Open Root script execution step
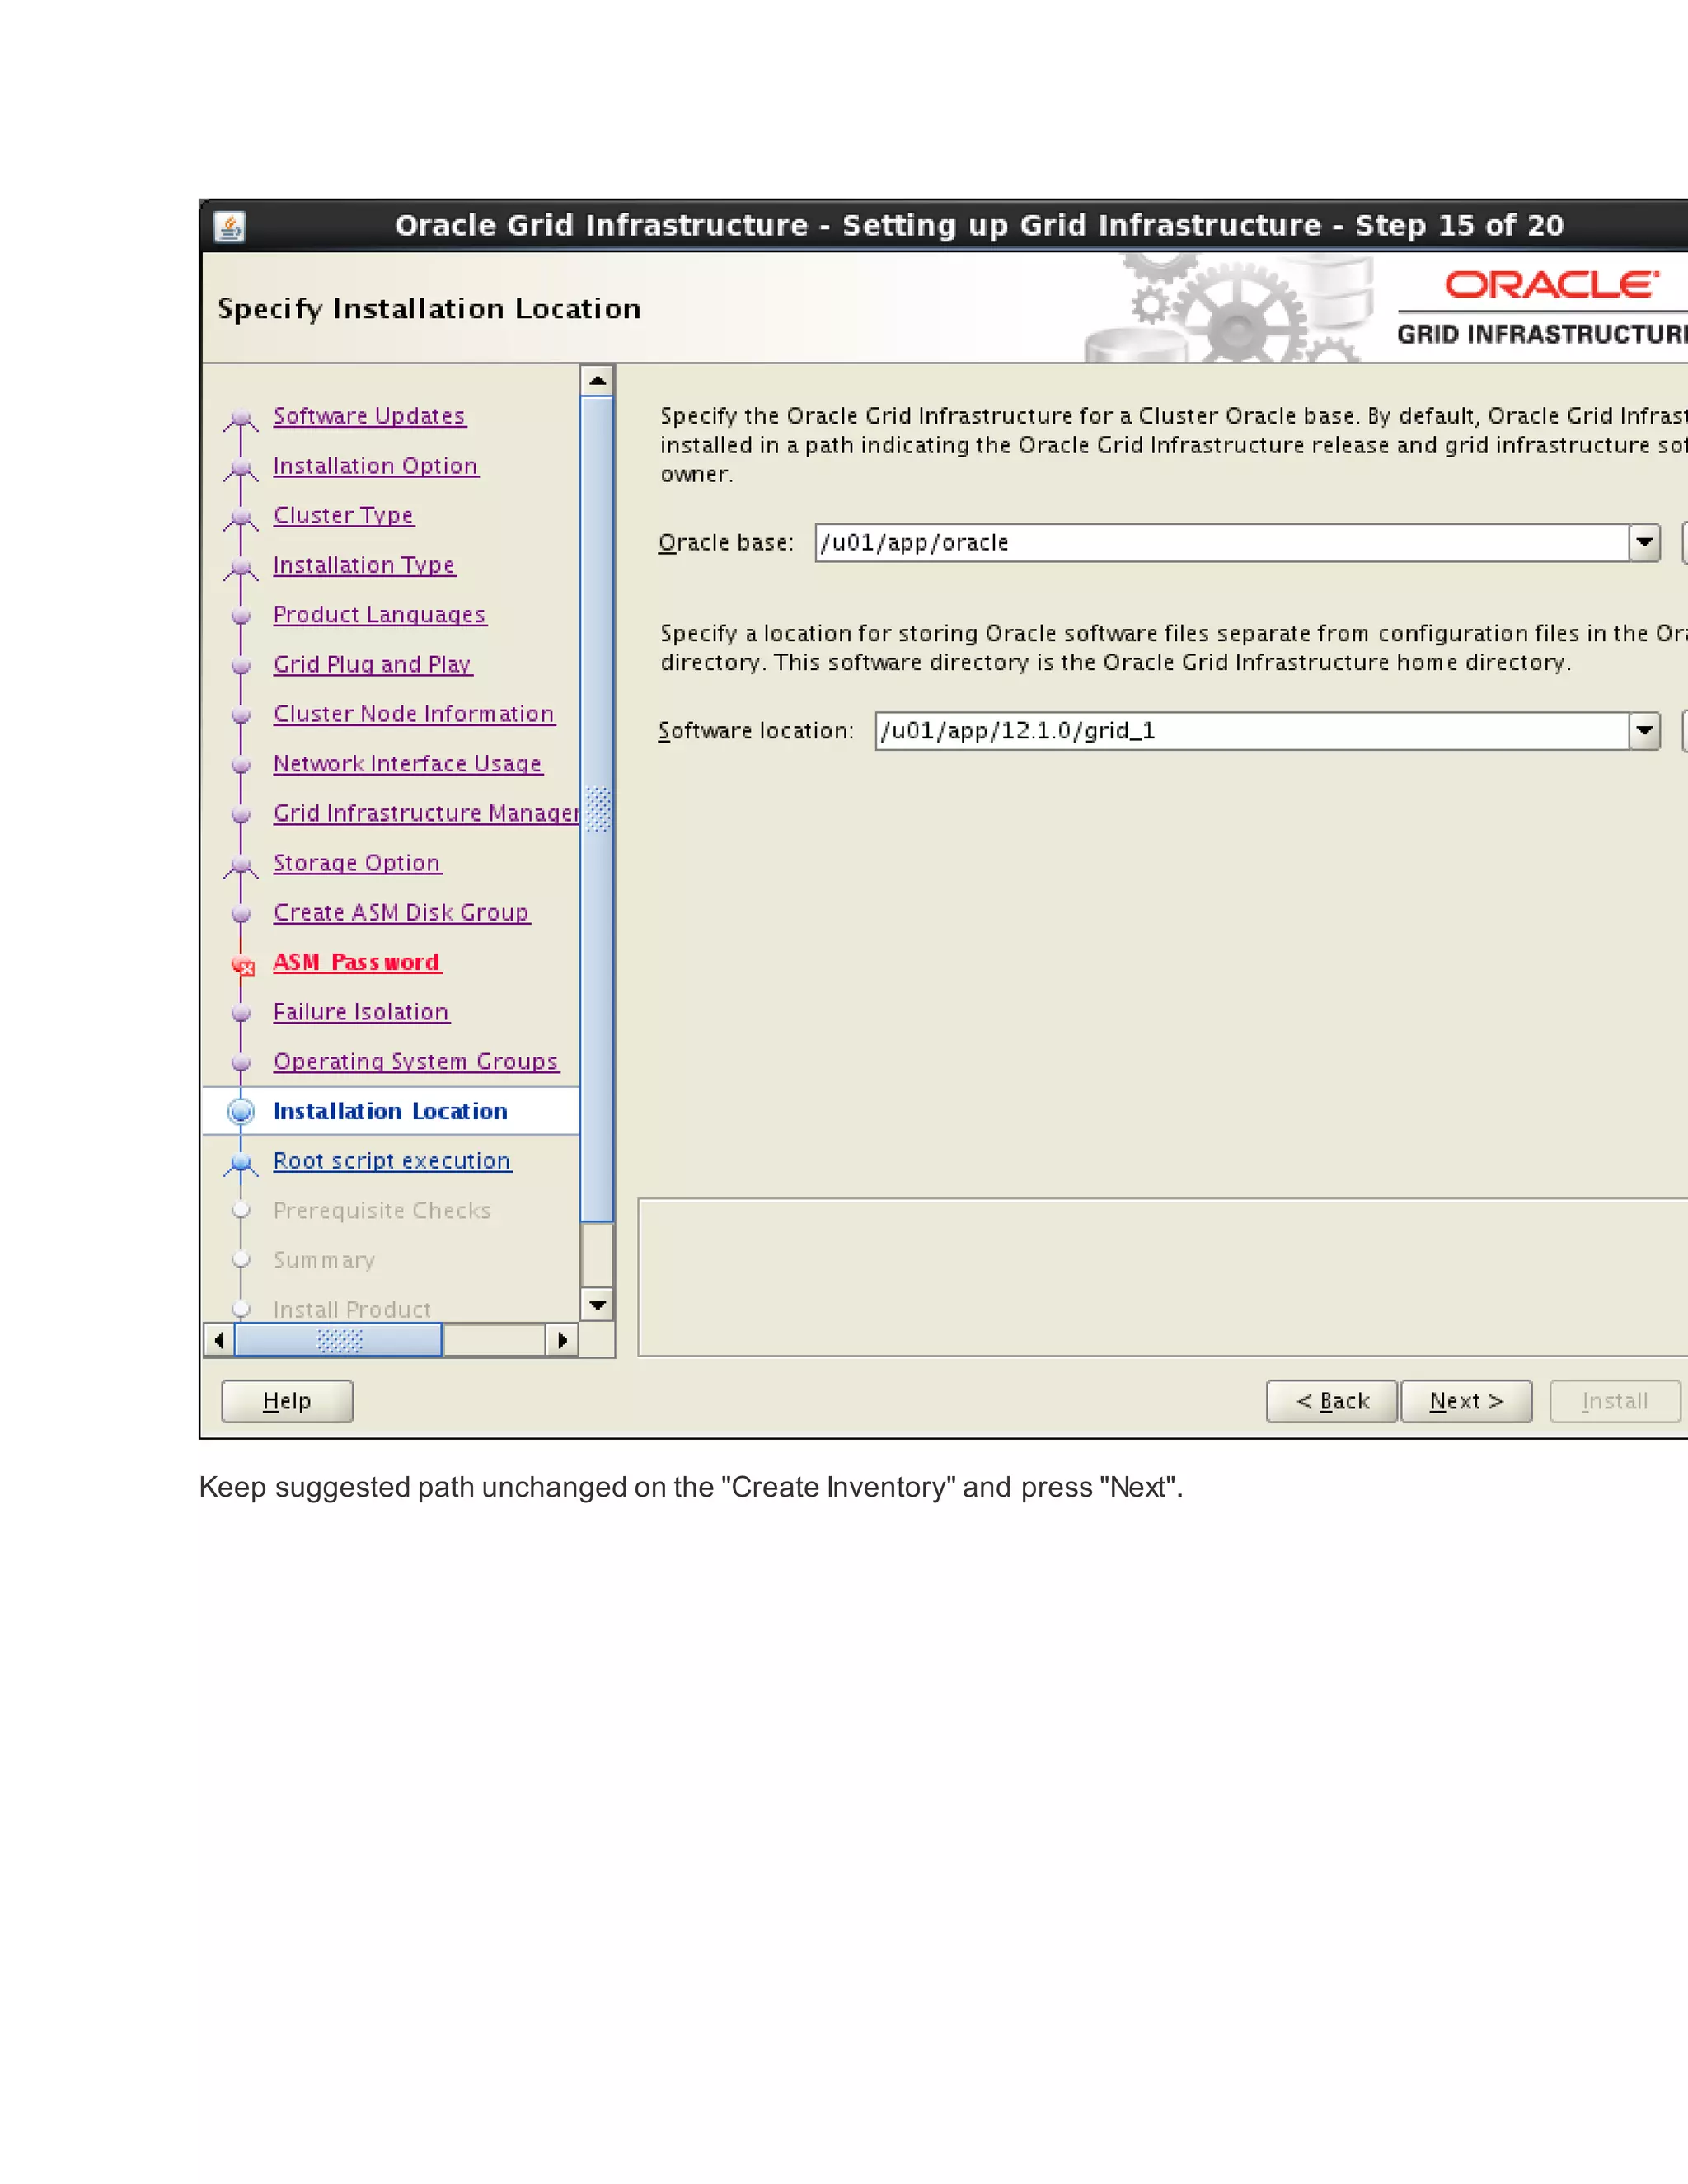Viewport: 1688px width, 2184px height. (x=392, y=1161)
